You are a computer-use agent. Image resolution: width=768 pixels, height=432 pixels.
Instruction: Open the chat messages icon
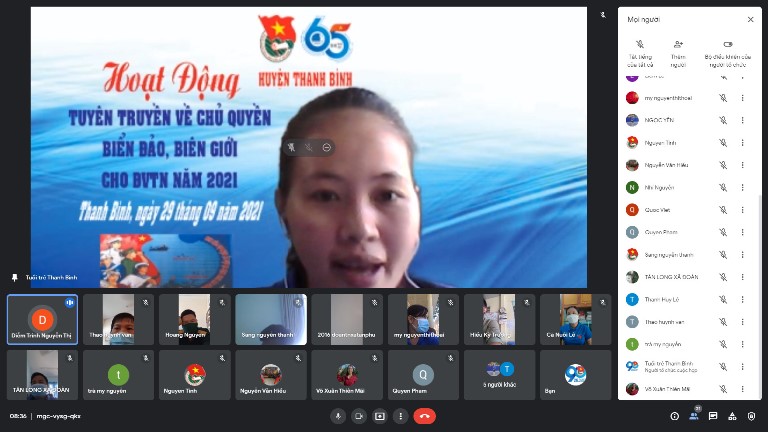[713, 416]
